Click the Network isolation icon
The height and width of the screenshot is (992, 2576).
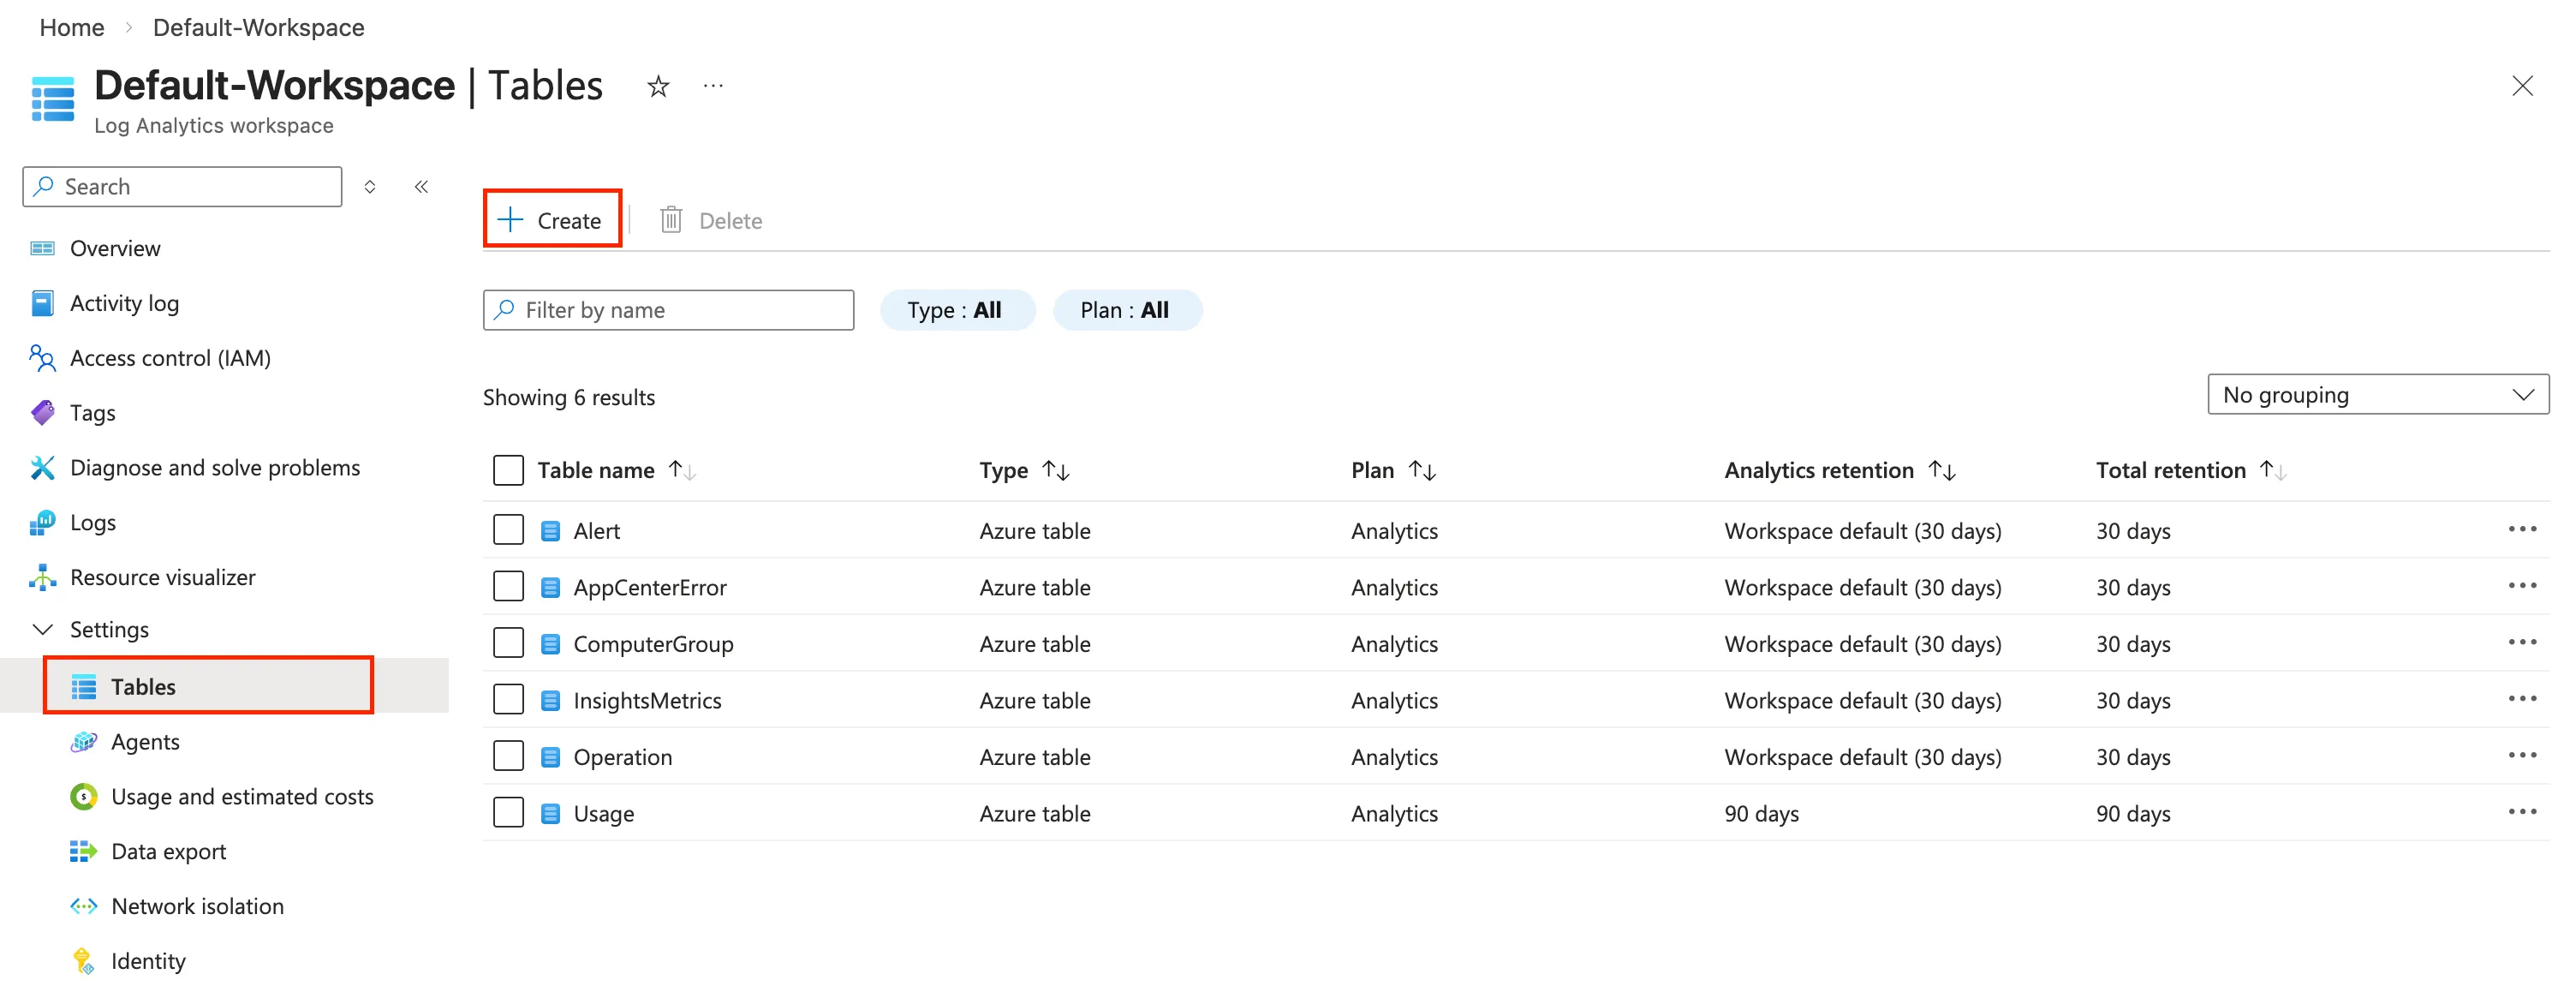coord(84,907)
